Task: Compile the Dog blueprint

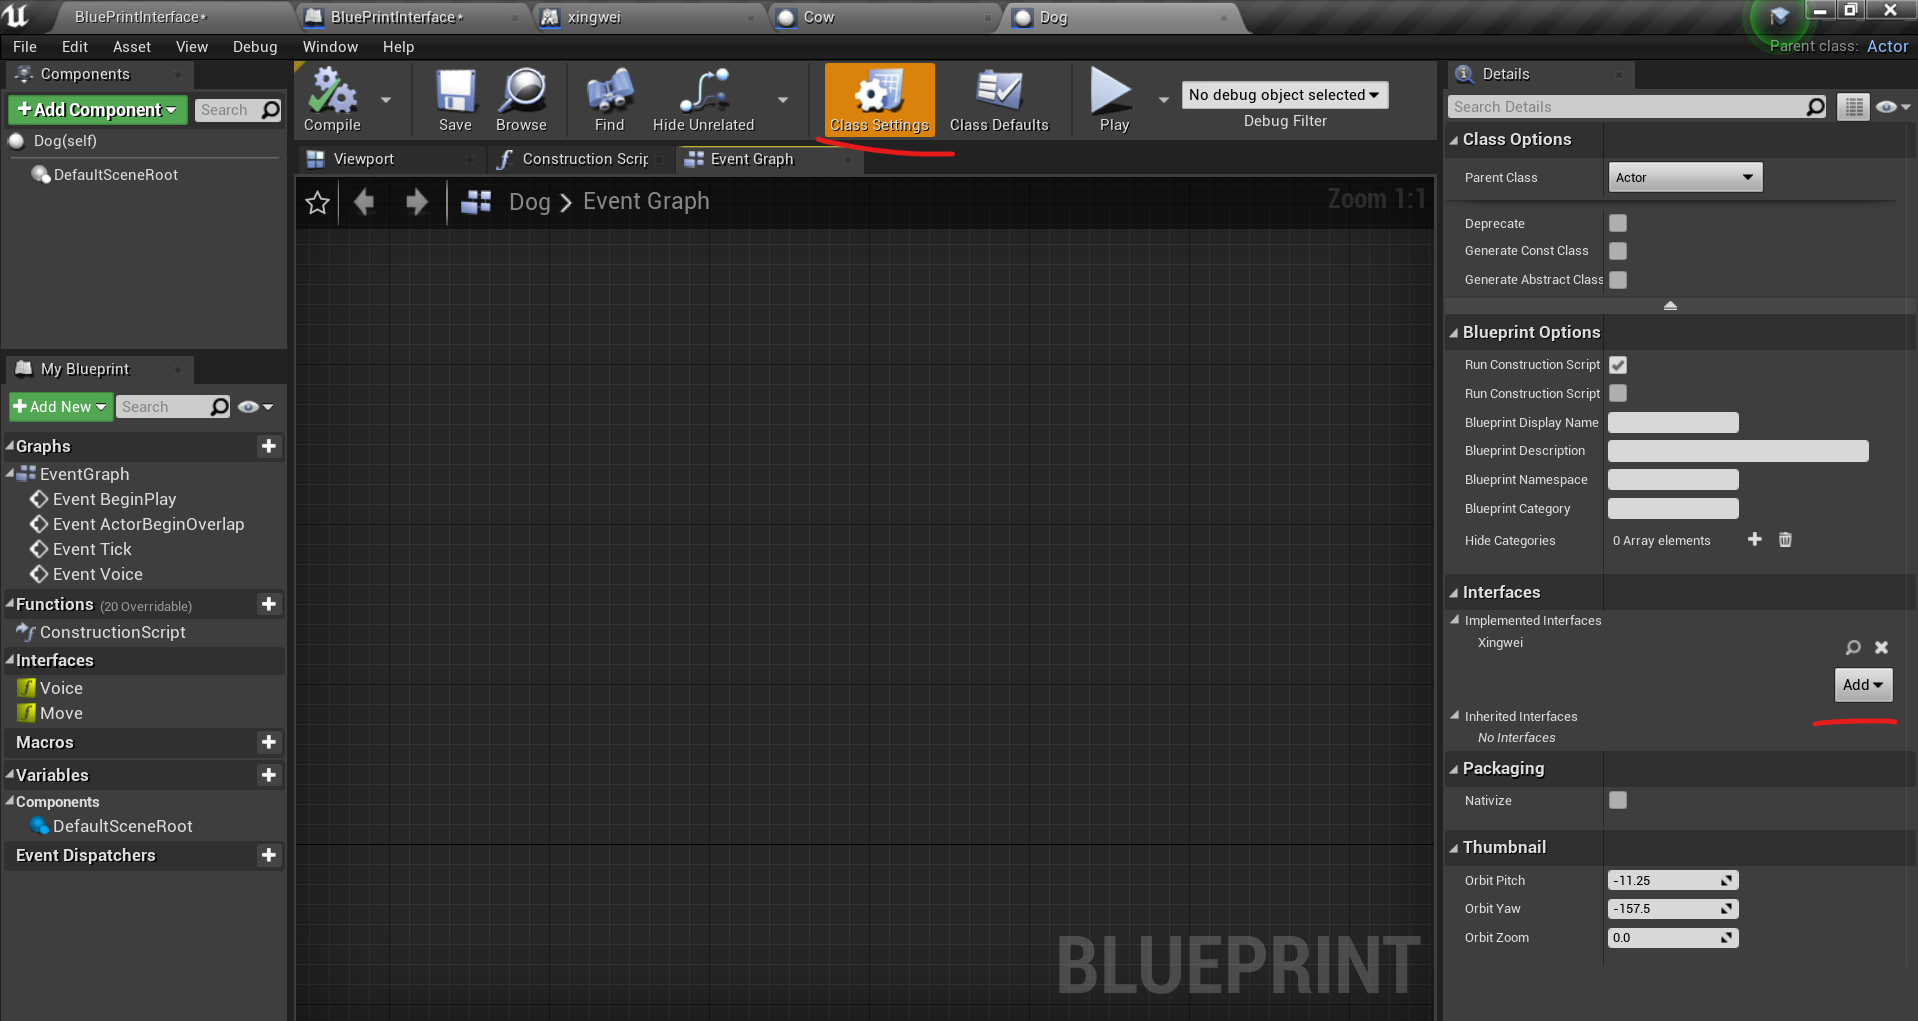Action: (331, 99)
